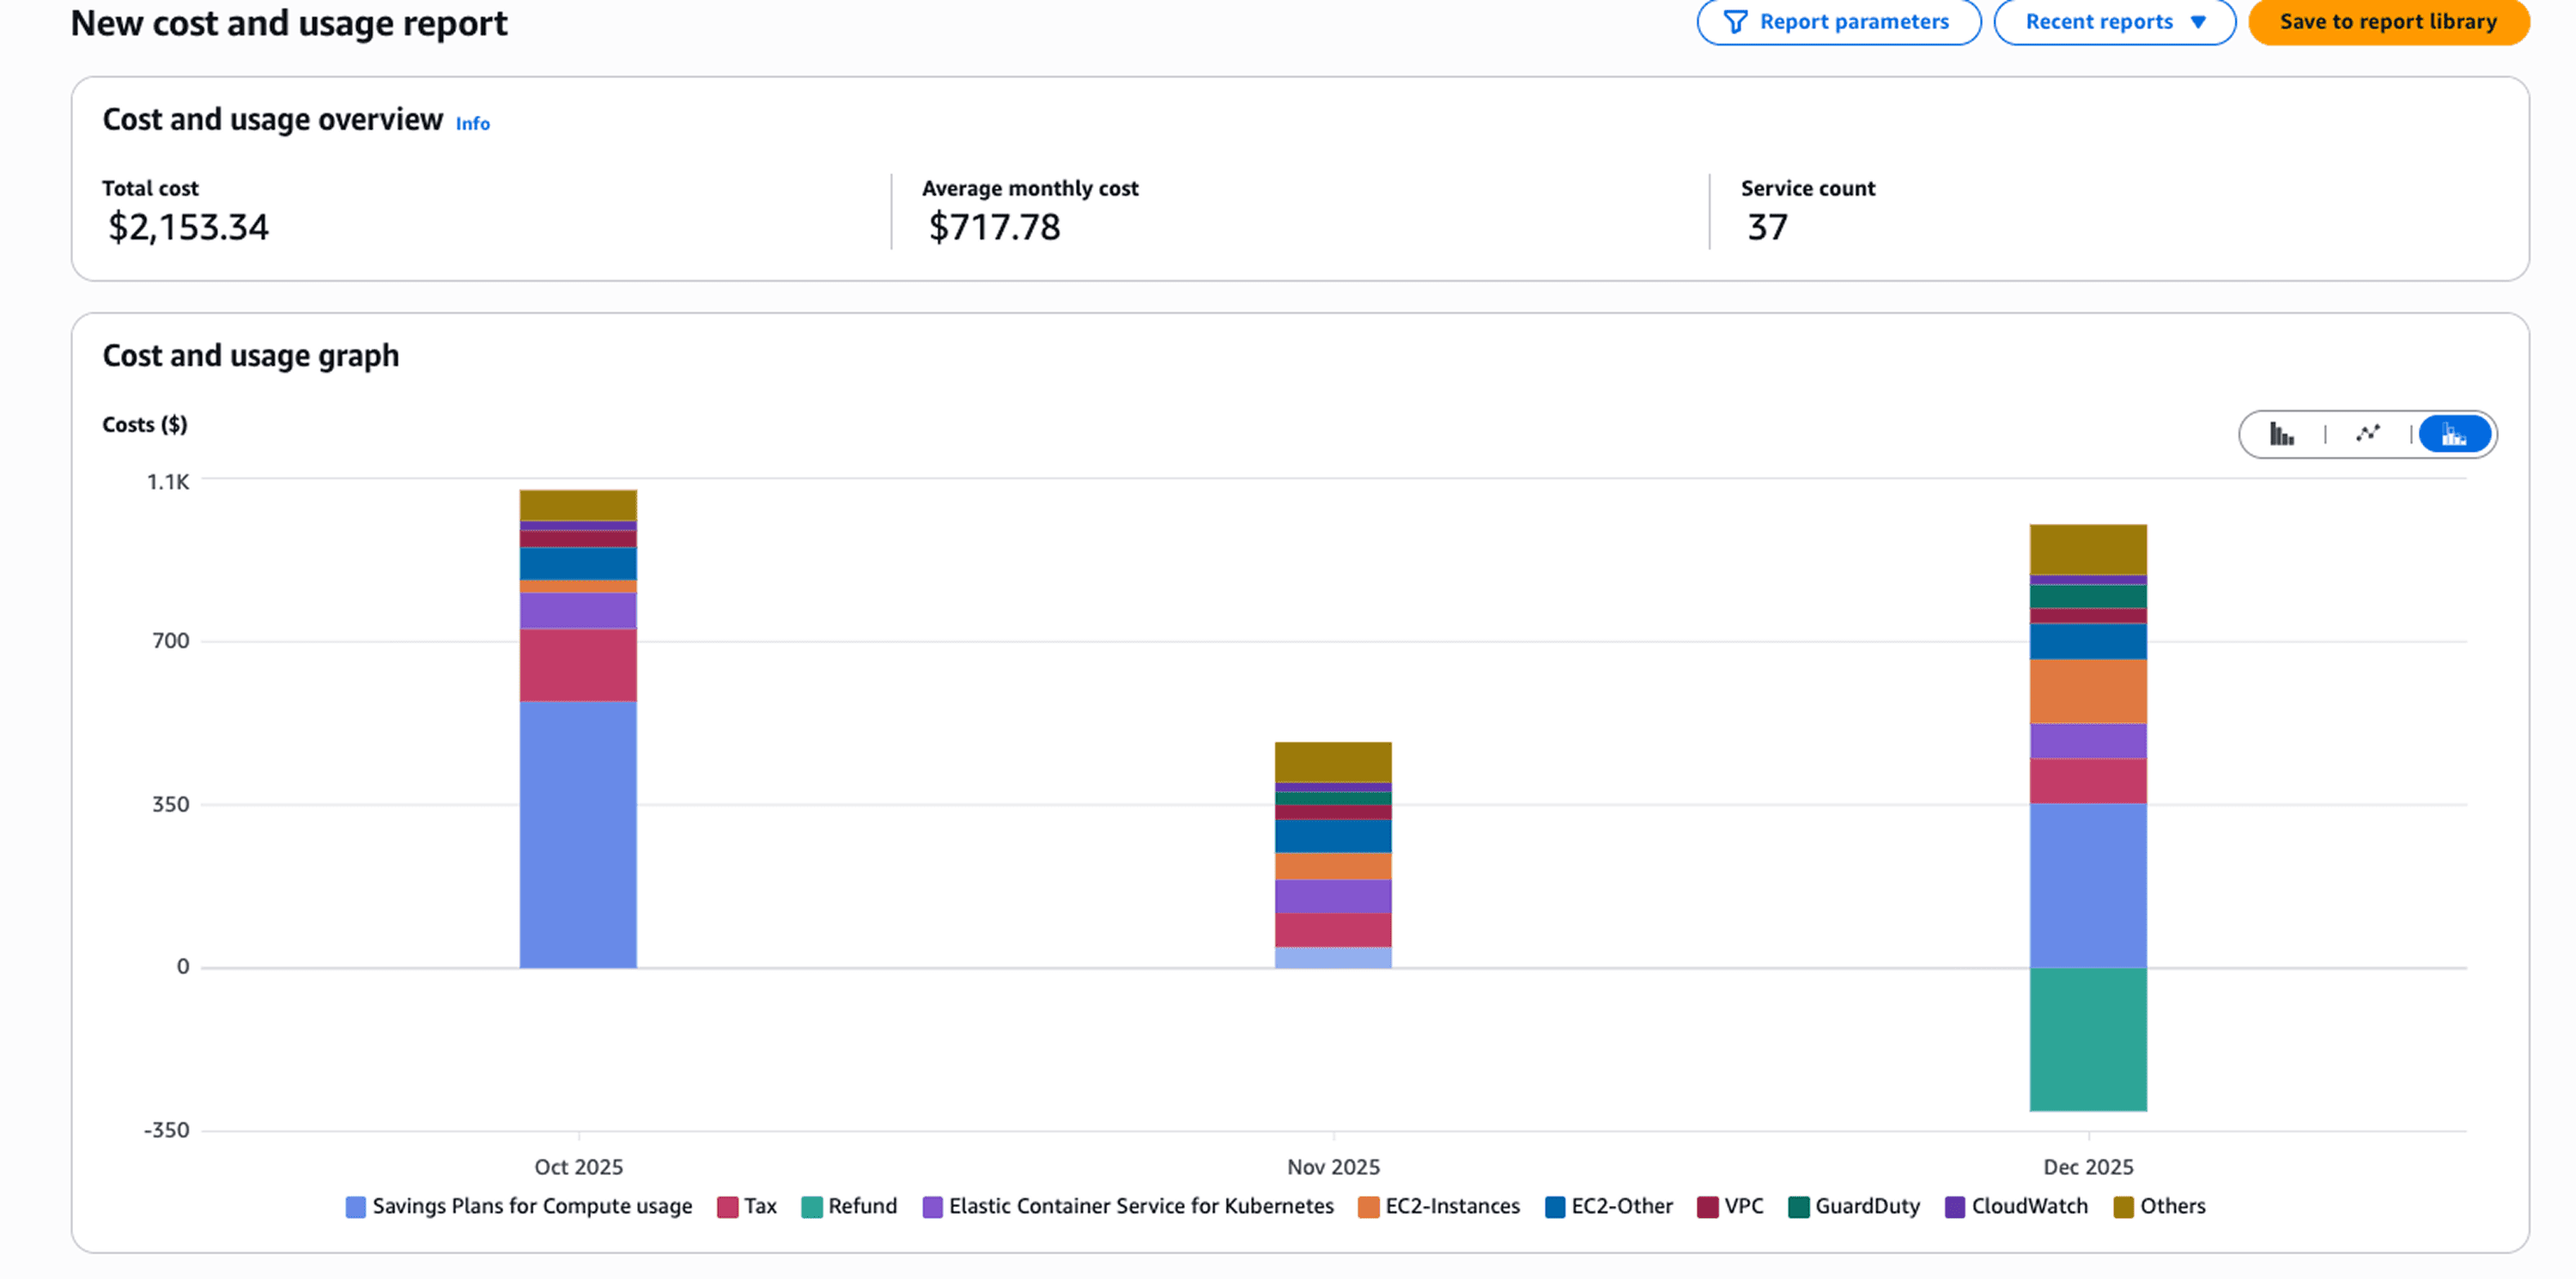Toggle the VPC legend item
The image size is (2576, 1279).
(1743, 1206)
